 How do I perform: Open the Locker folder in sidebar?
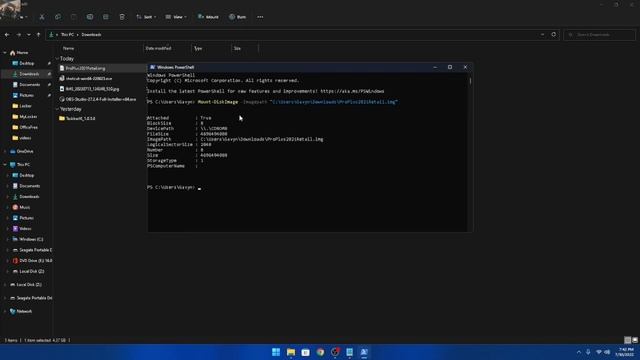(25, 106)
